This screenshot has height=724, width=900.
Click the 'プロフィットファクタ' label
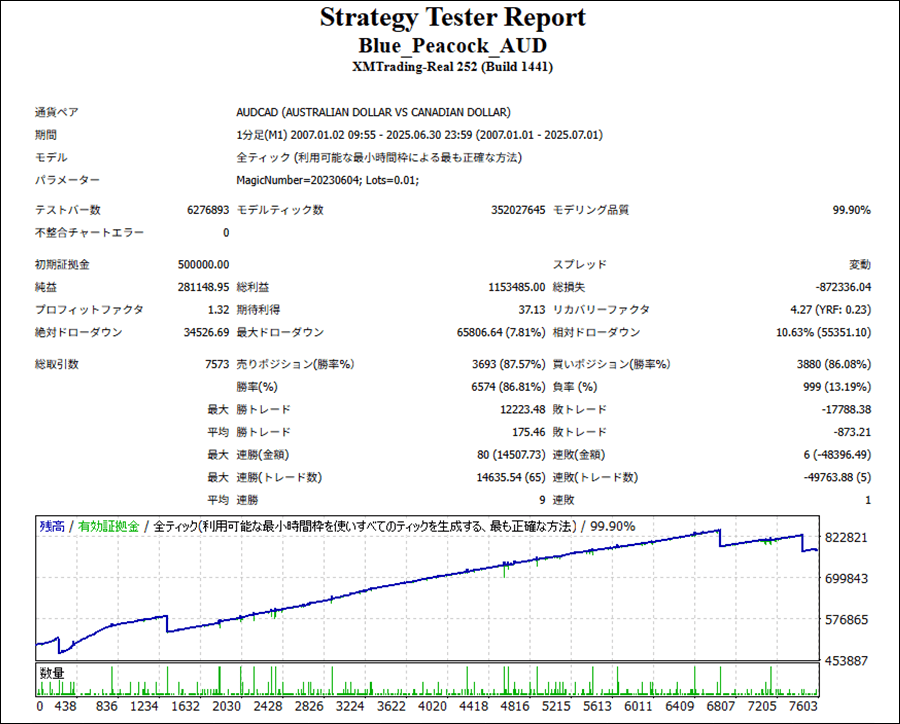89,310
